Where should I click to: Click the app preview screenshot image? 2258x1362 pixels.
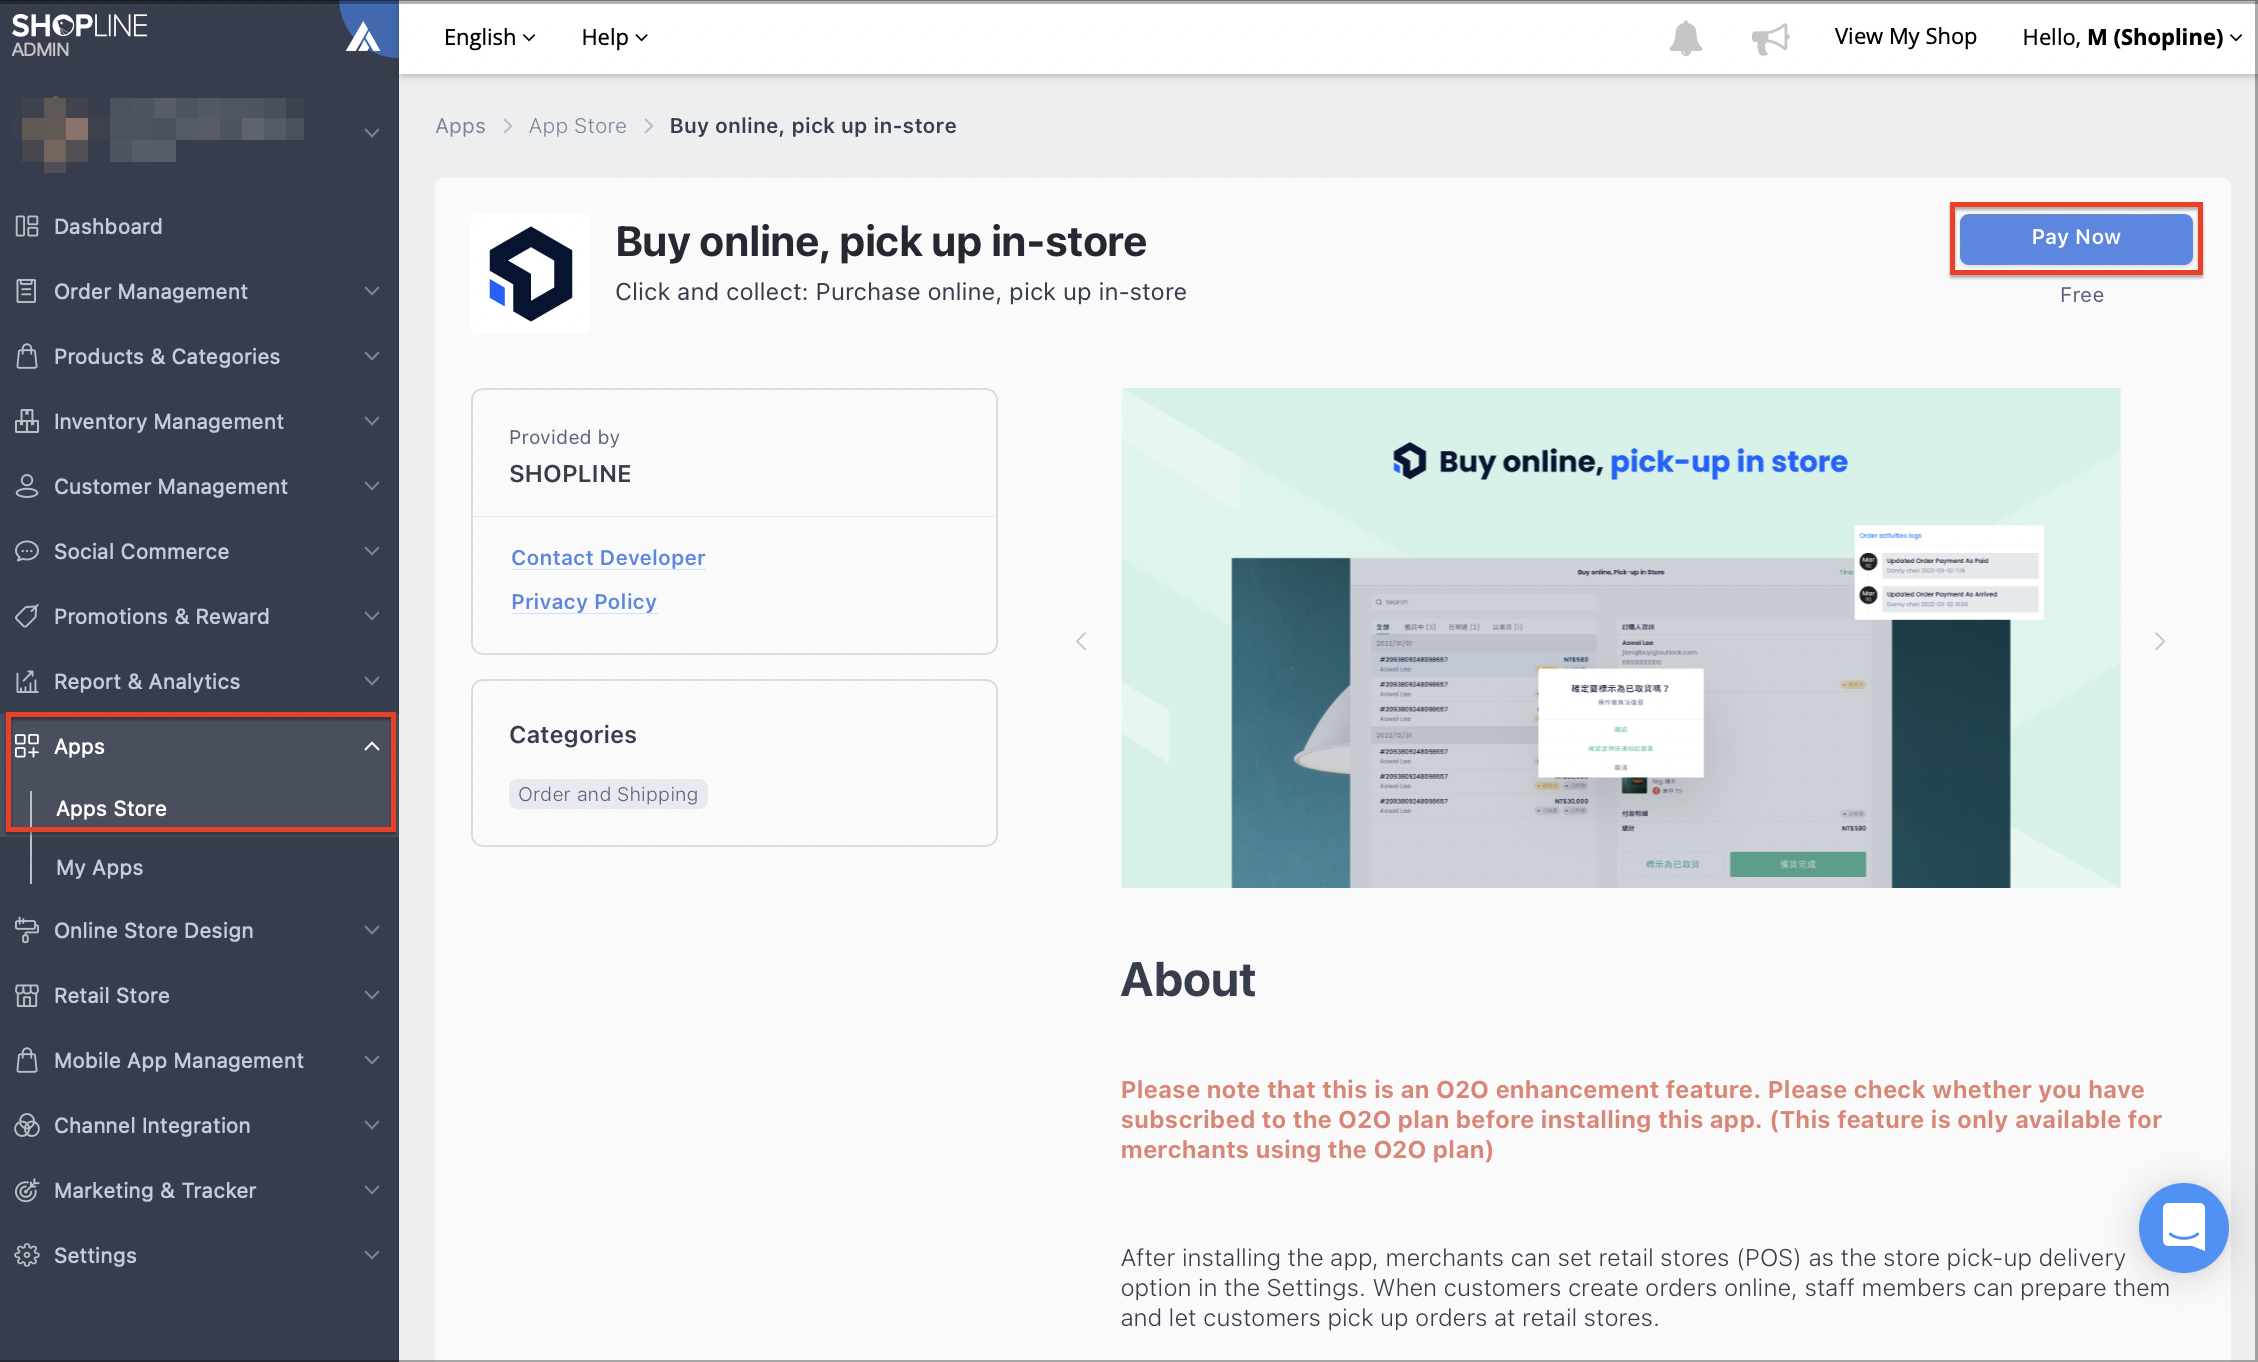[x=1620, y=638]
